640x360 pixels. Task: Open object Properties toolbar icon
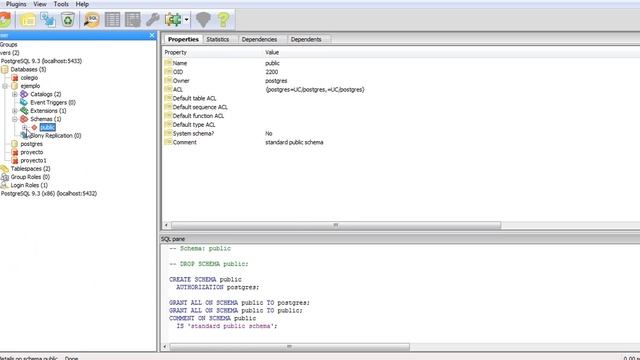tap(28, 20)
